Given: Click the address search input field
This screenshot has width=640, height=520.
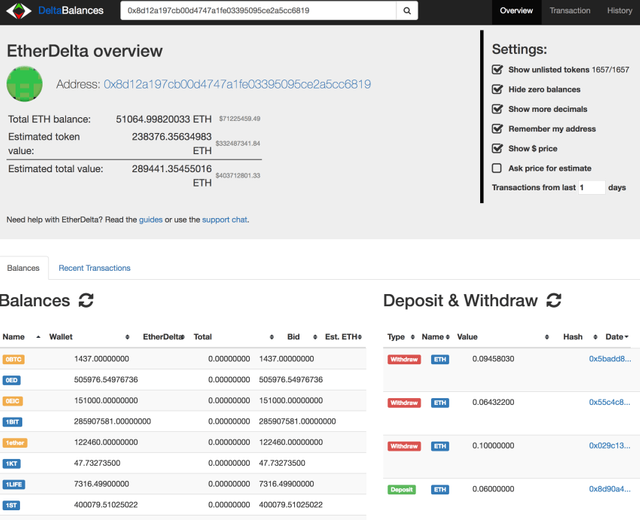Looking at the screenshot, I should point(258,11).
